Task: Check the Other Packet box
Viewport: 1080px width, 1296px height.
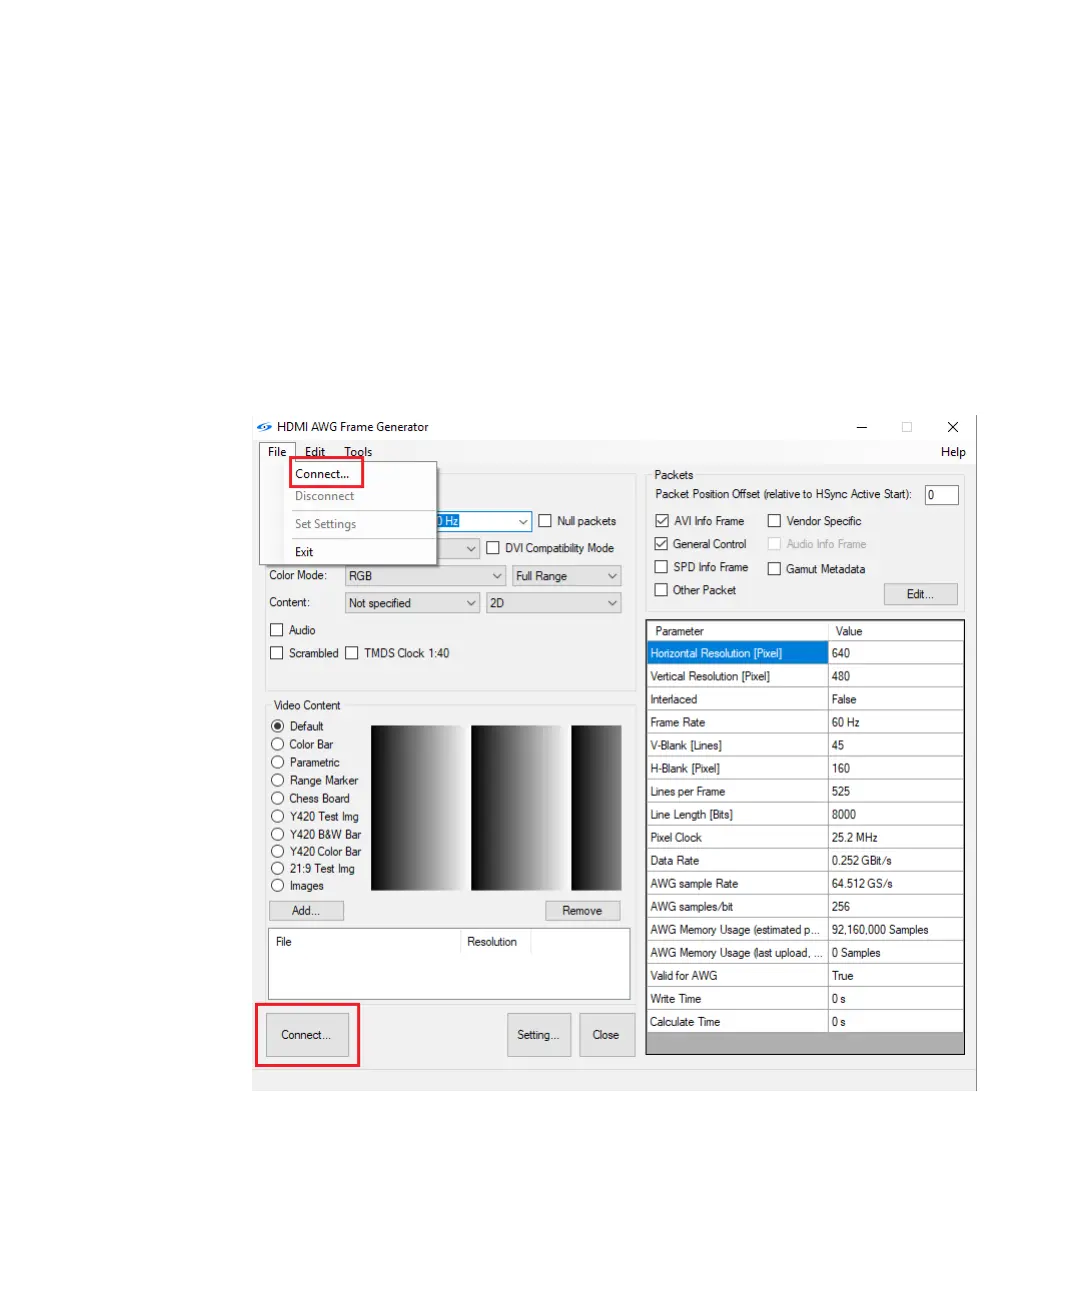Action: point(661,590)
